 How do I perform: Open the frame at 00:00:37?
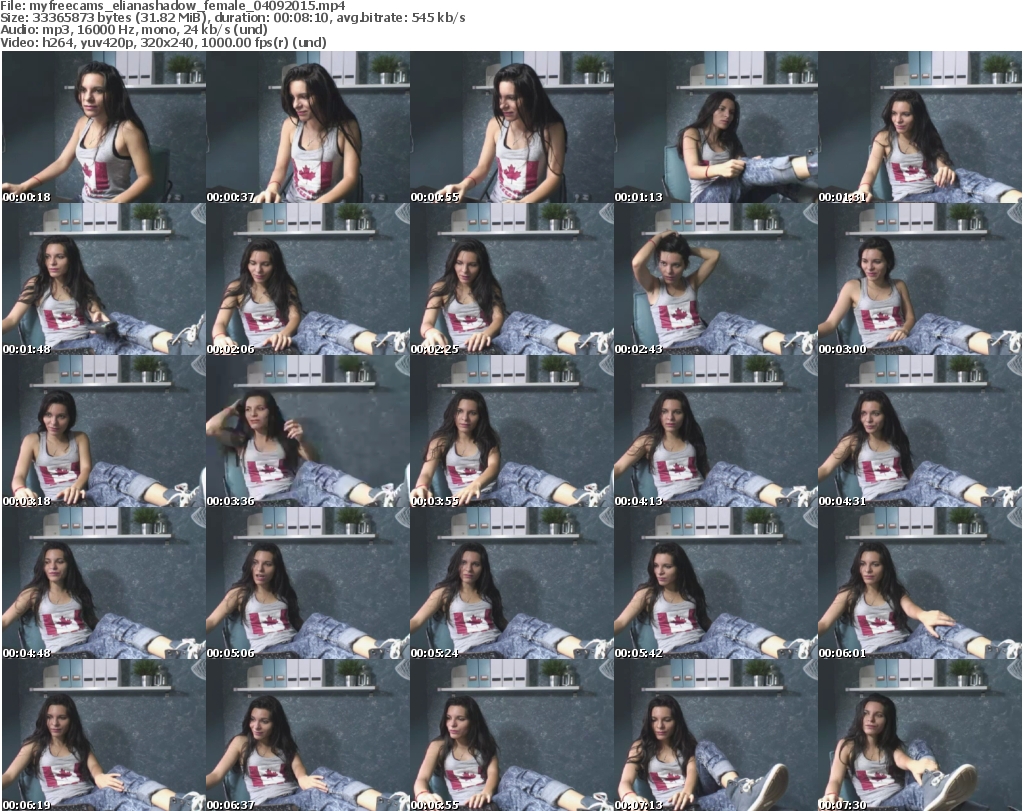click(x=308, y=127)
